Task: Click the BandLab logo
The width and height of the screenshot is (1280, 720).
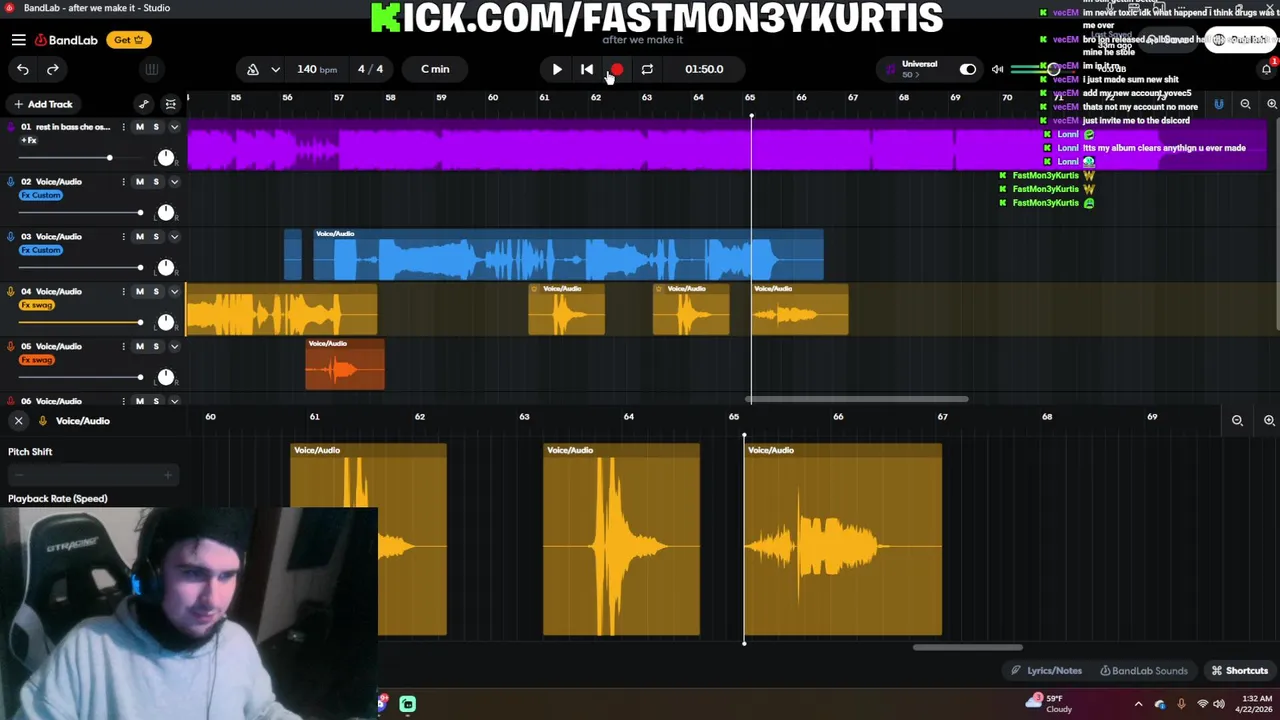Action: (66, 40)
